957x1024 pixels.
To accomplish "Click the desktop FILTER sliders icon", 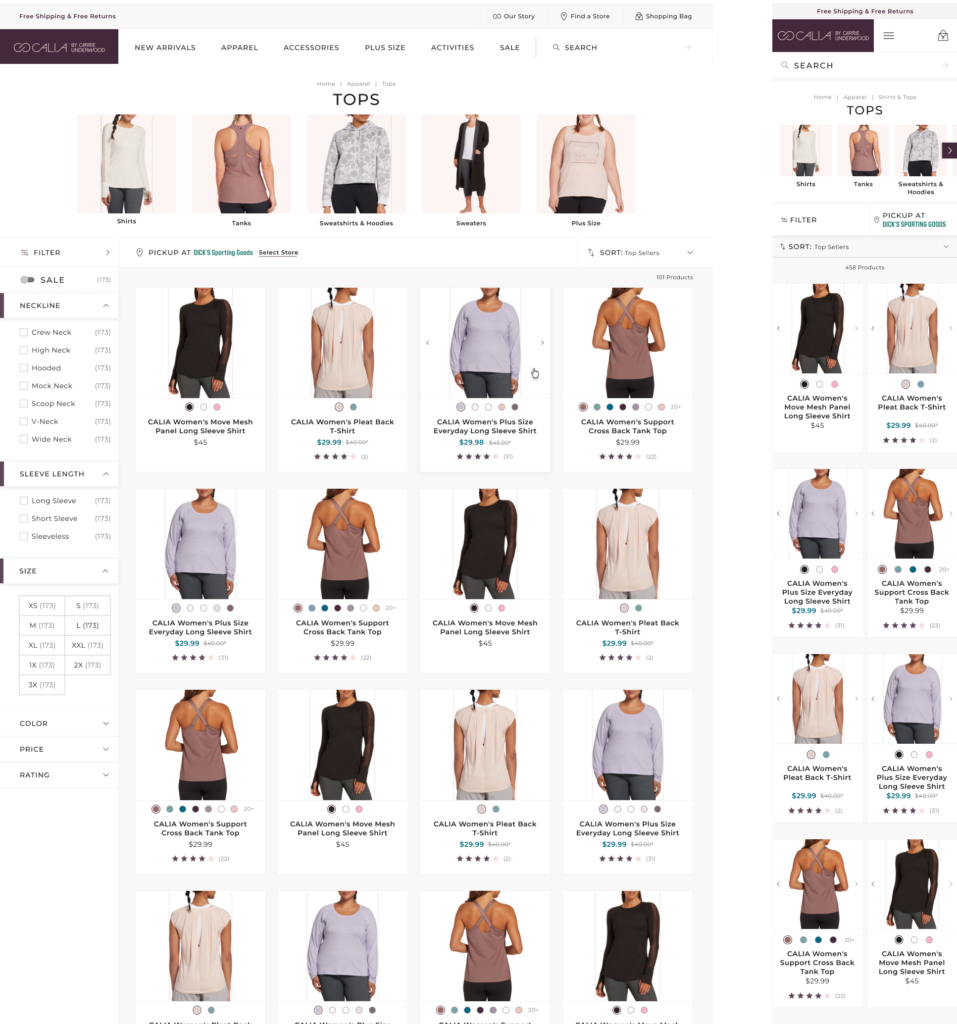I will [24, 253].
